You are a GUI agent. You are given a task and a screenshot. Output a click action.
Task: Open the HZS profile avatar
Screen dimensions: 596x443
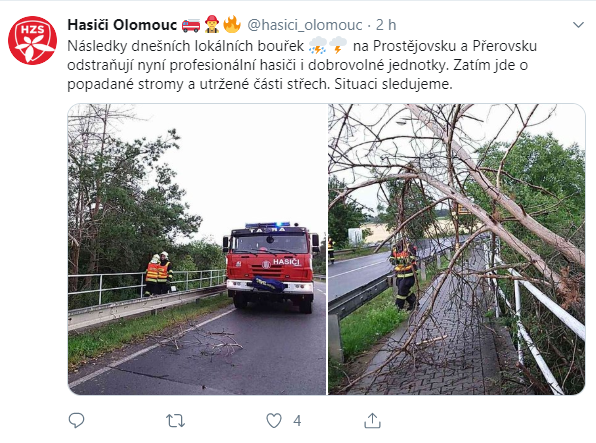32,40
